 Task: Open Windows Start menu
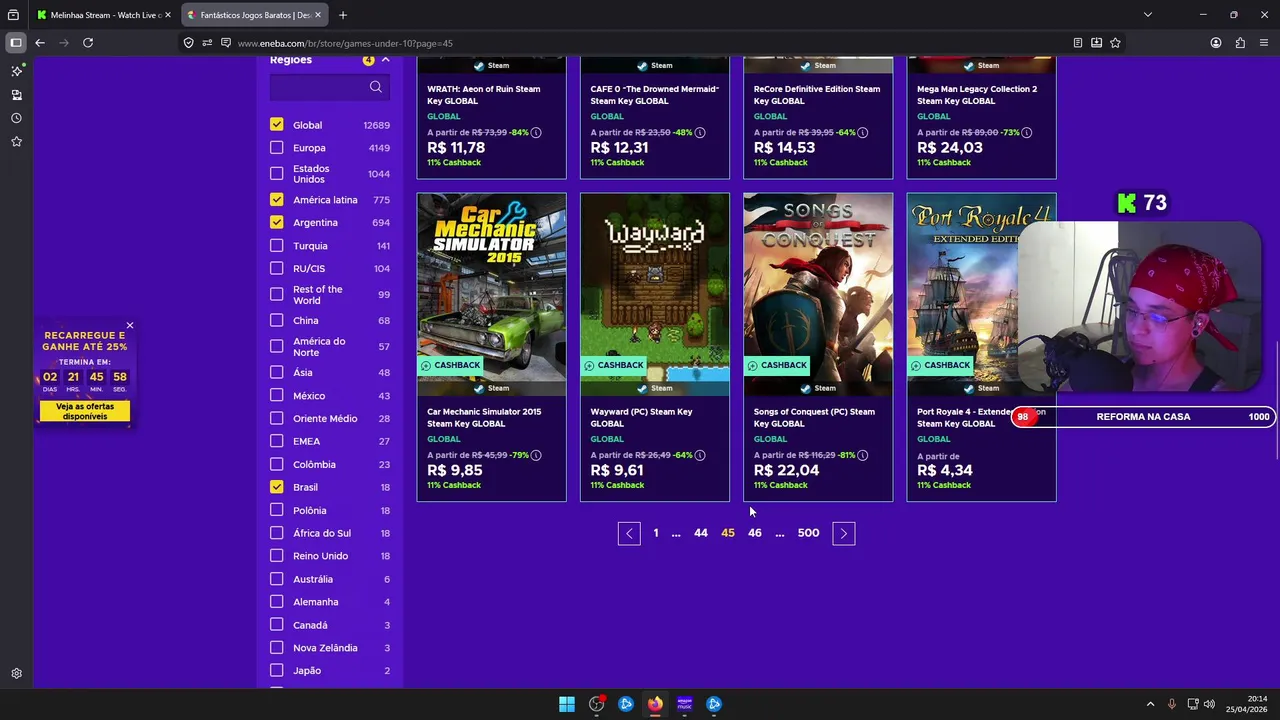pyautogui.click(x=567, y=704)
